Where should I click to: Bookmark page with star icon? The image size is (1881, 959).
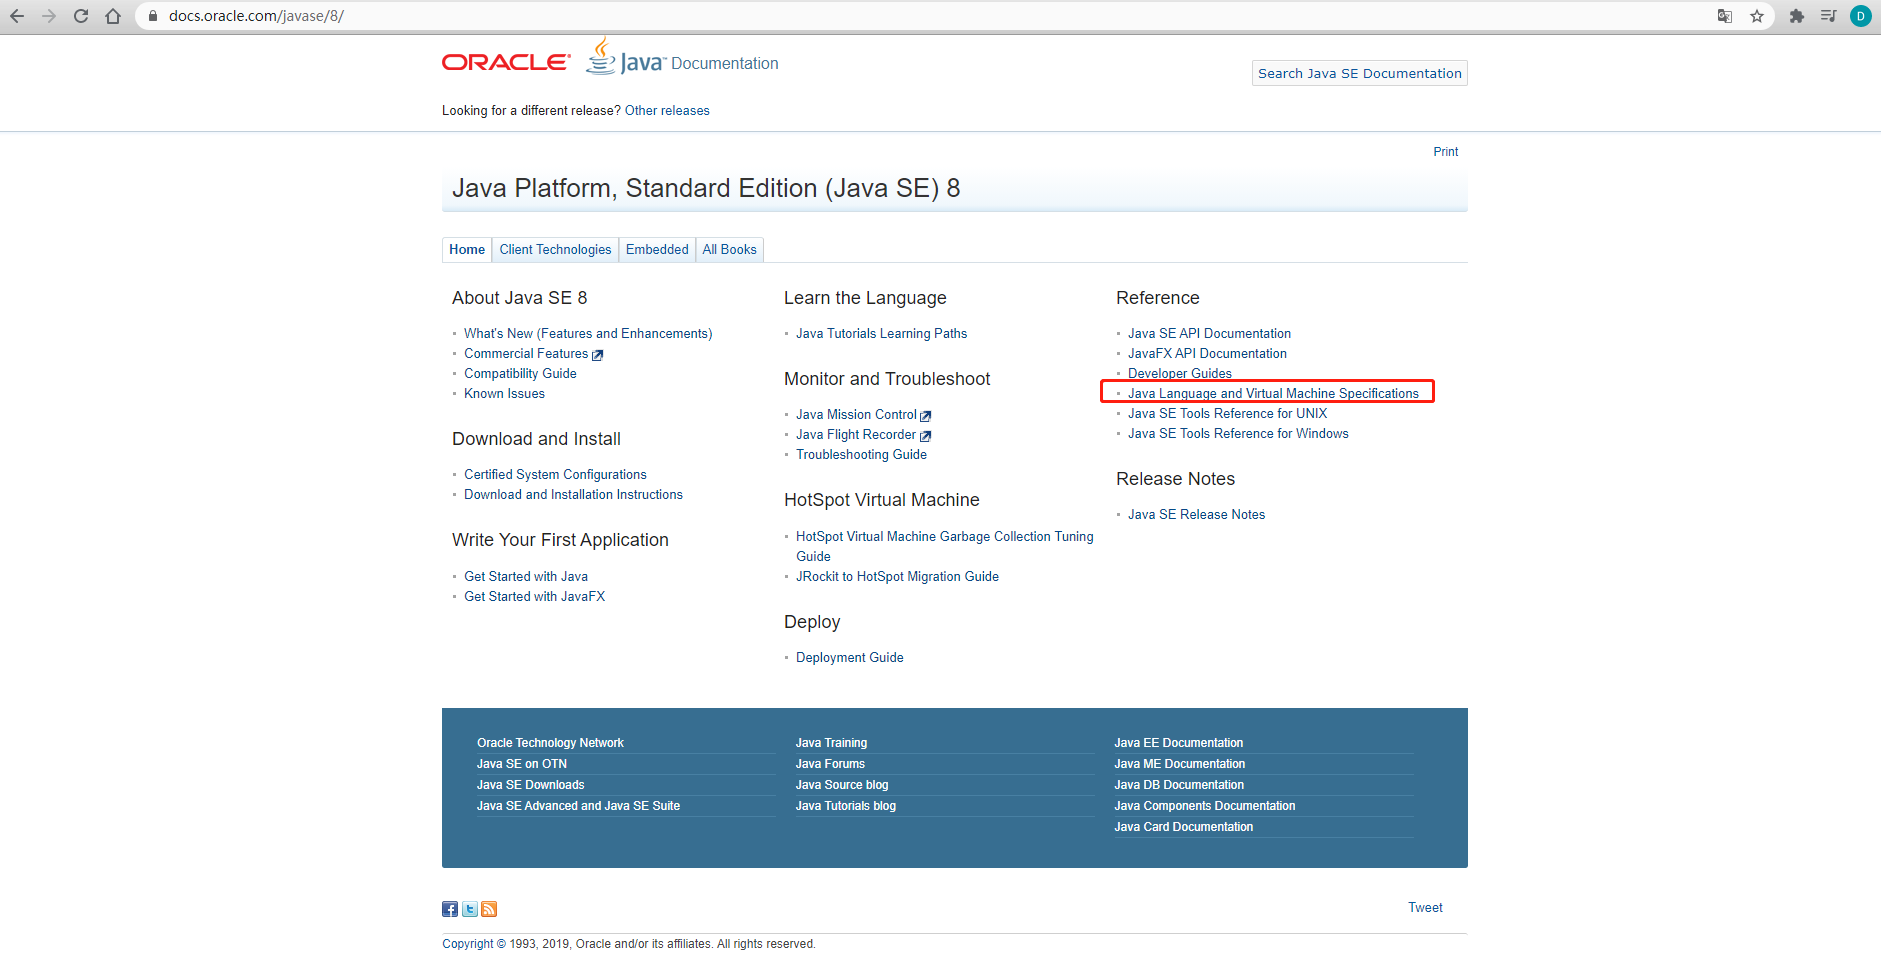pyautogui.click(x=1757, y=16)
